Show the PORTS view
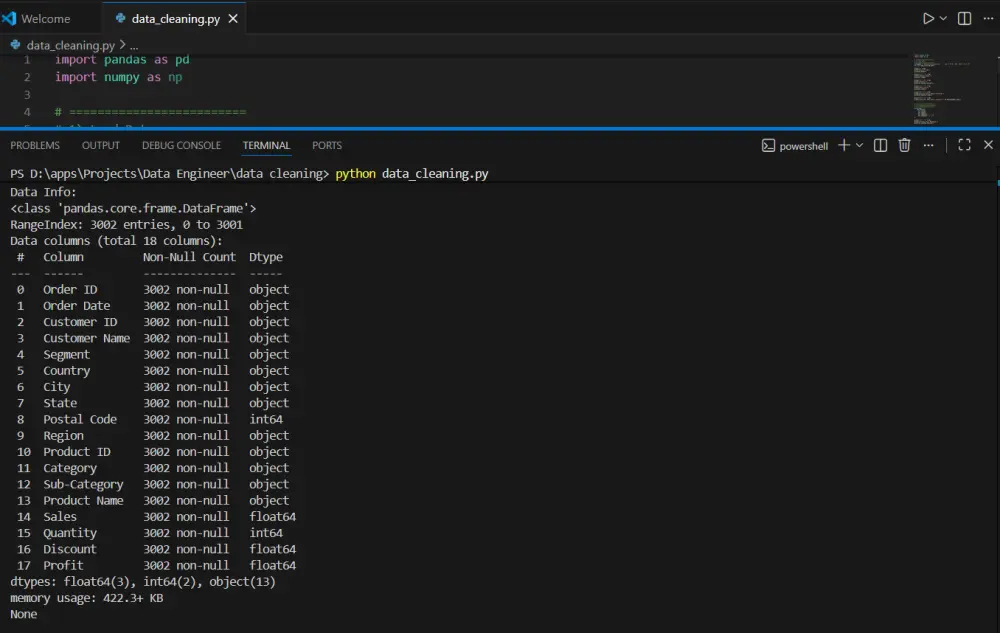The height and width of the screenshot is (633, 1000). (326, 145)
